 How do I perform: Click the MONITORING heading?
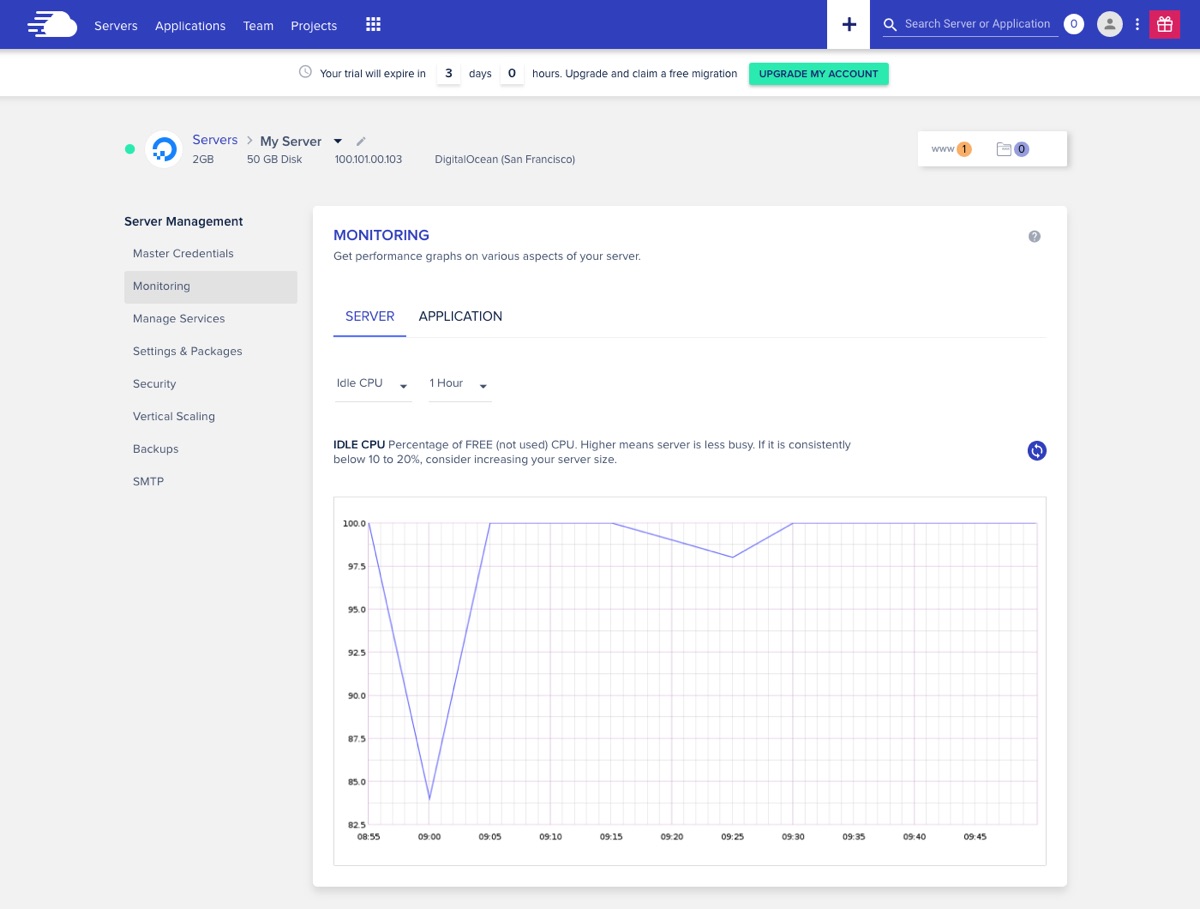point(381,235)
